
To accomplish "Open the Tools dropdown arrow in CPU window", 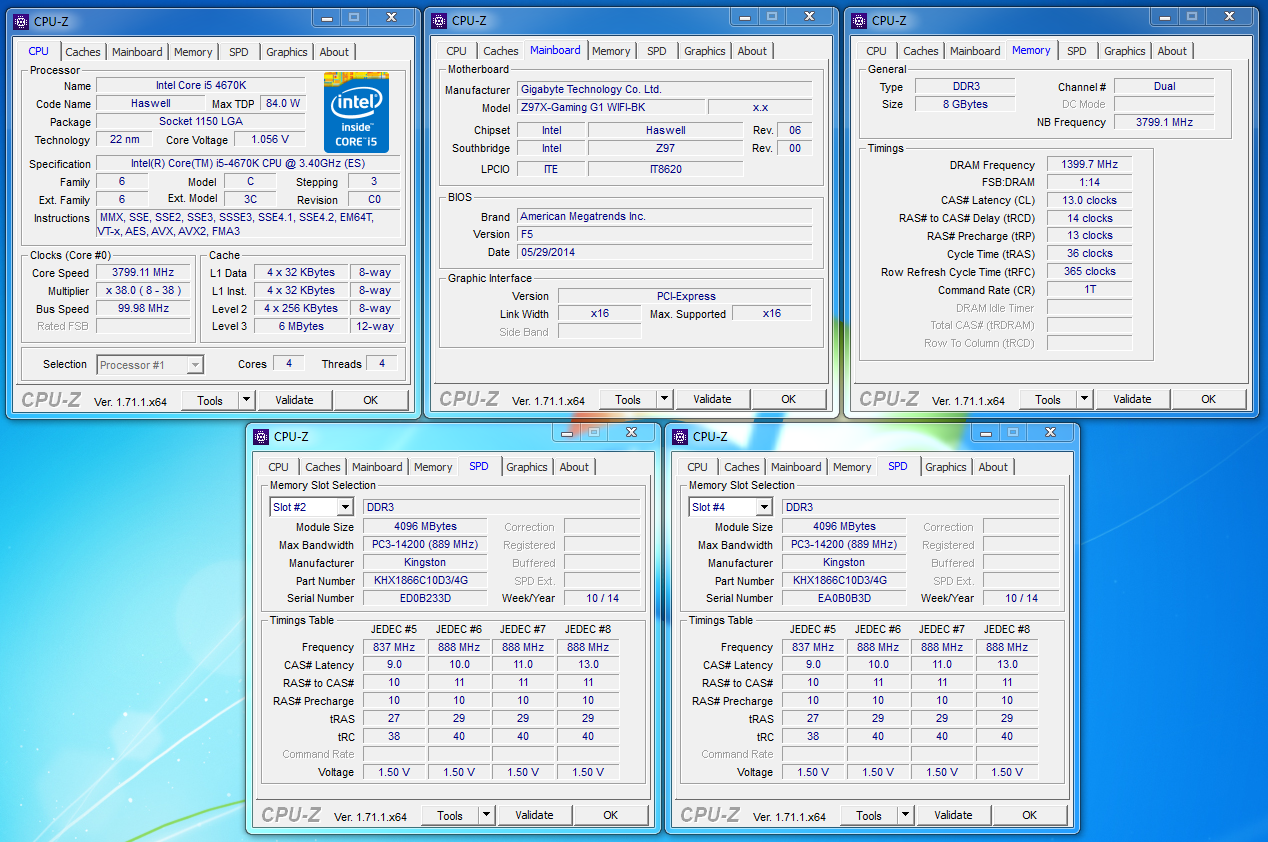I will point(247,400).
